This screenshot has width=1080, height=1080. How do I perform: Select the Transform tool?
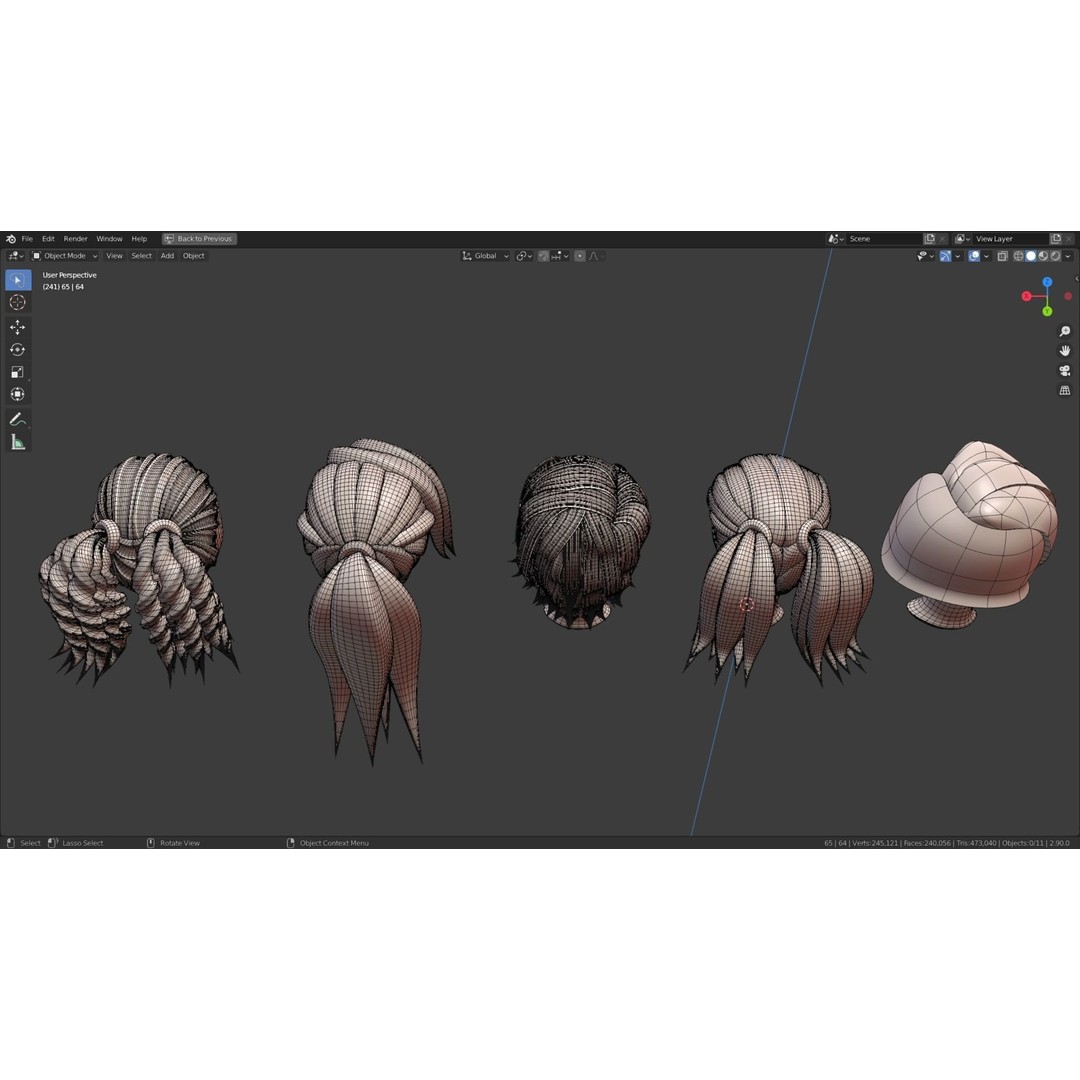[18, 395]
